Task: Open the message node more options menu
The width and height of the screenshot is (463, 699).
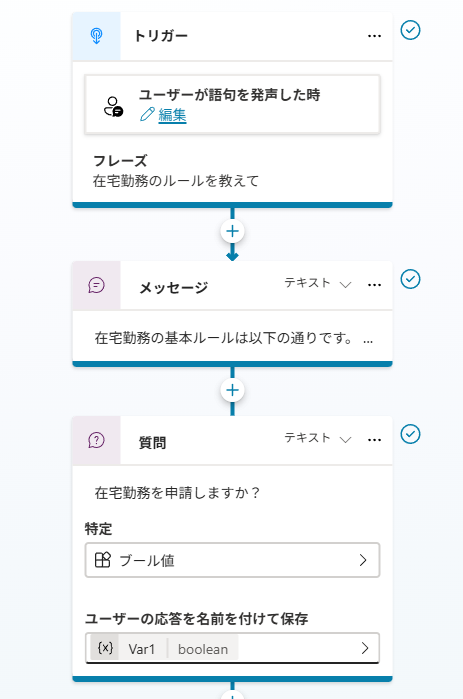Action: 374,285
